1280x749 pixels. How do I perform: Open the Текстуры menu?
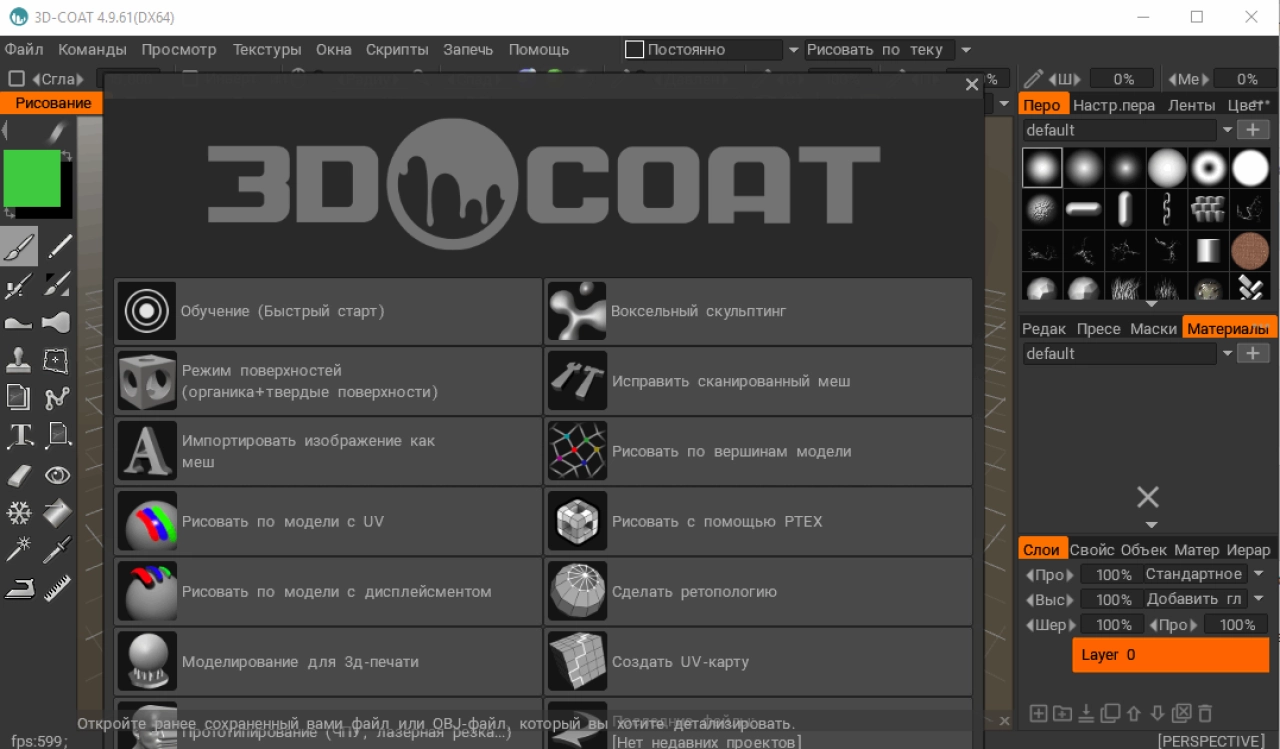tap(267, 49)
